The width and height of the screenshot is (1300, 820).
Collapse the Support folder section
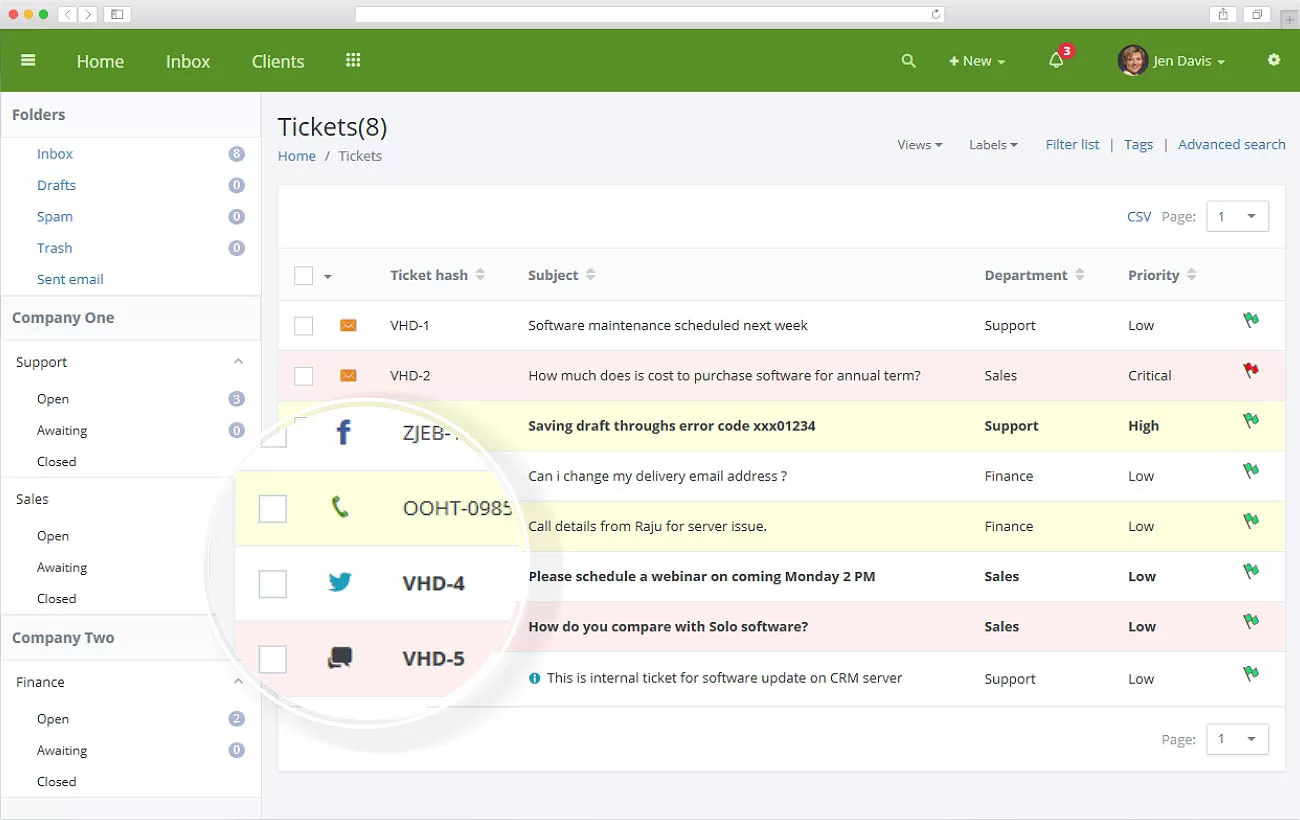coord(238,362)
